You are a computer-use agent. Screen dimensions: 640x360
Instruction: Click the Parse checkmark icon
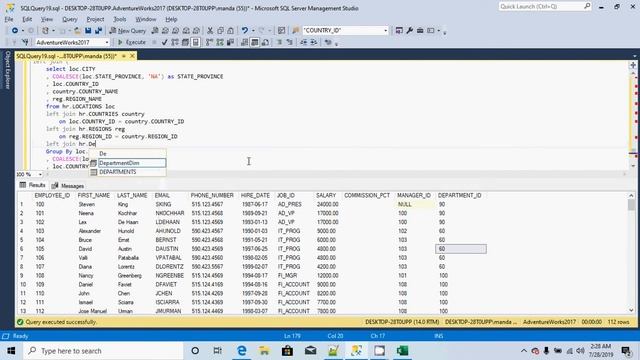(x=164, y=42)
